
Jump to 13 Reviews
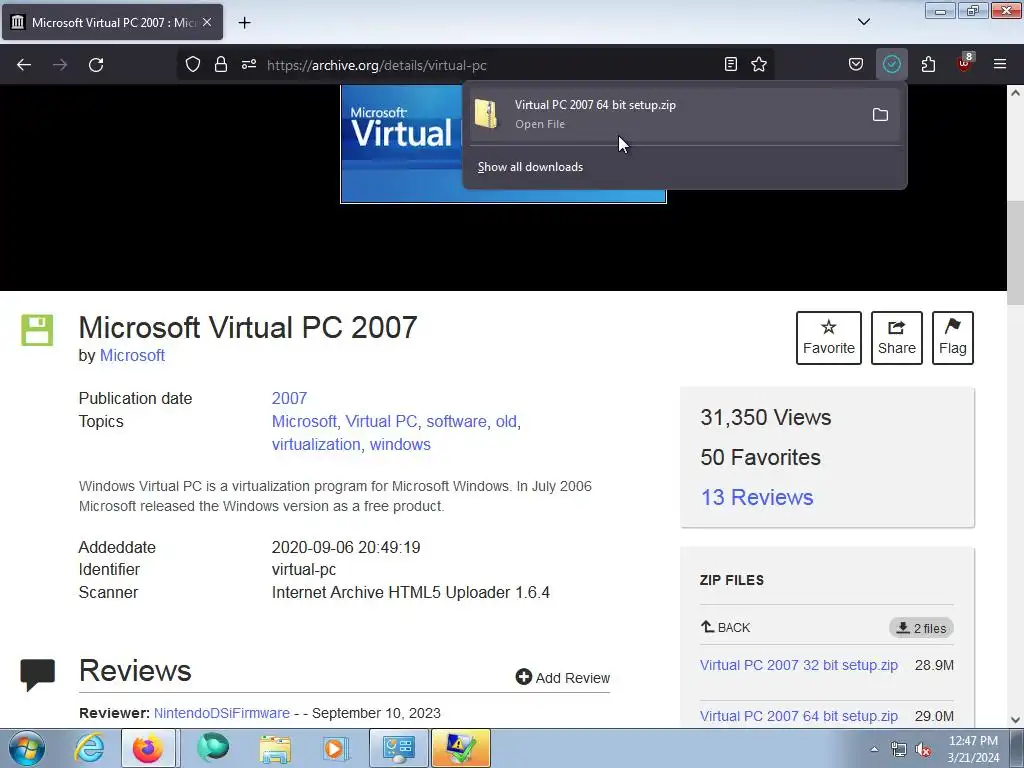pyautogui.click(x=757, y=498)
